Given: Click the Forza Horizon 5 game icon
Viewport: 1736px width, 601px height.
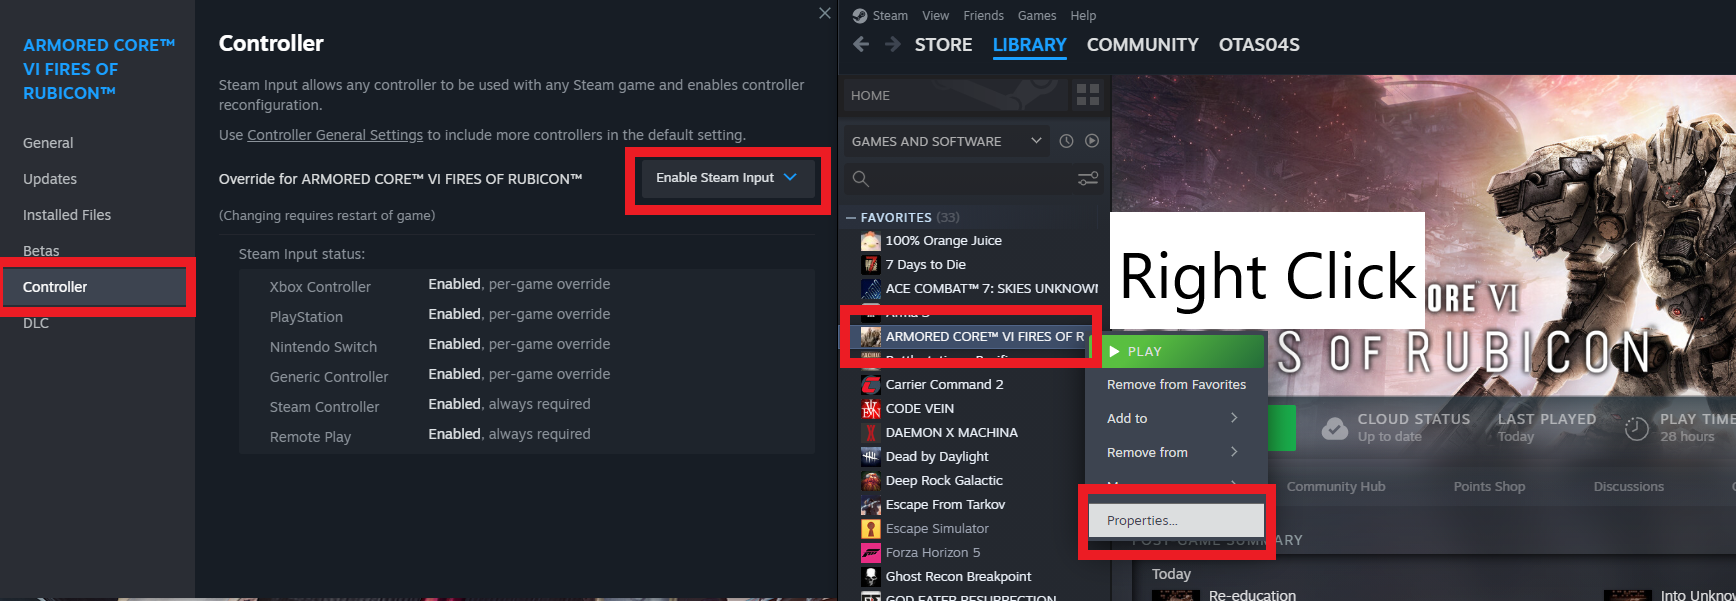Looking at the screenshot, I should pos(871,552).
